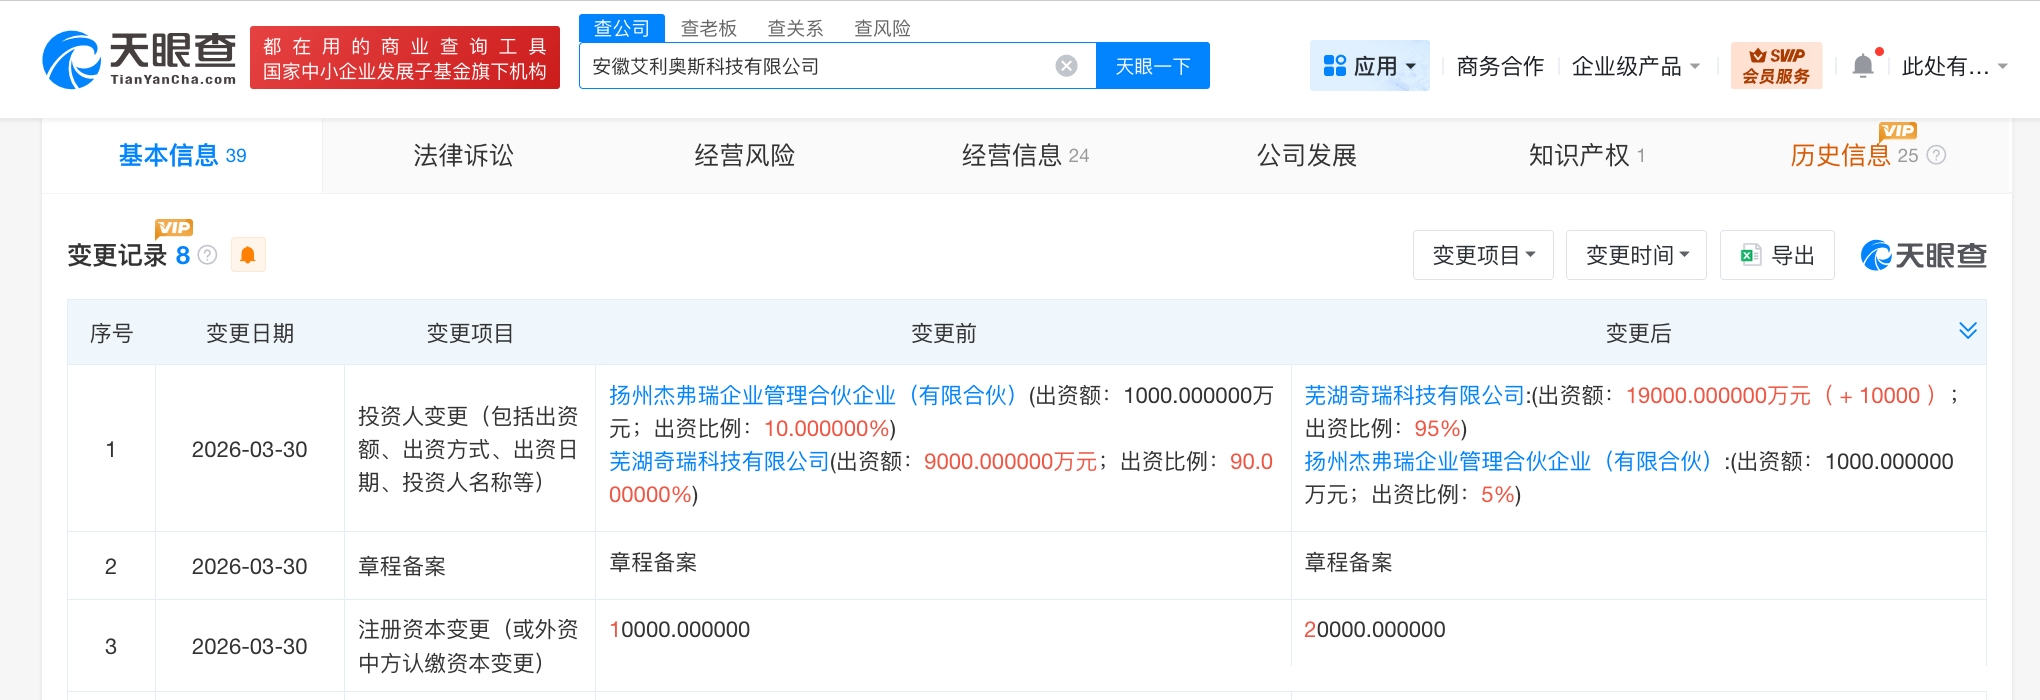The image size is (2040, 700).
Task: Click the 天眼一下 search button
Action: (1152, 66)
